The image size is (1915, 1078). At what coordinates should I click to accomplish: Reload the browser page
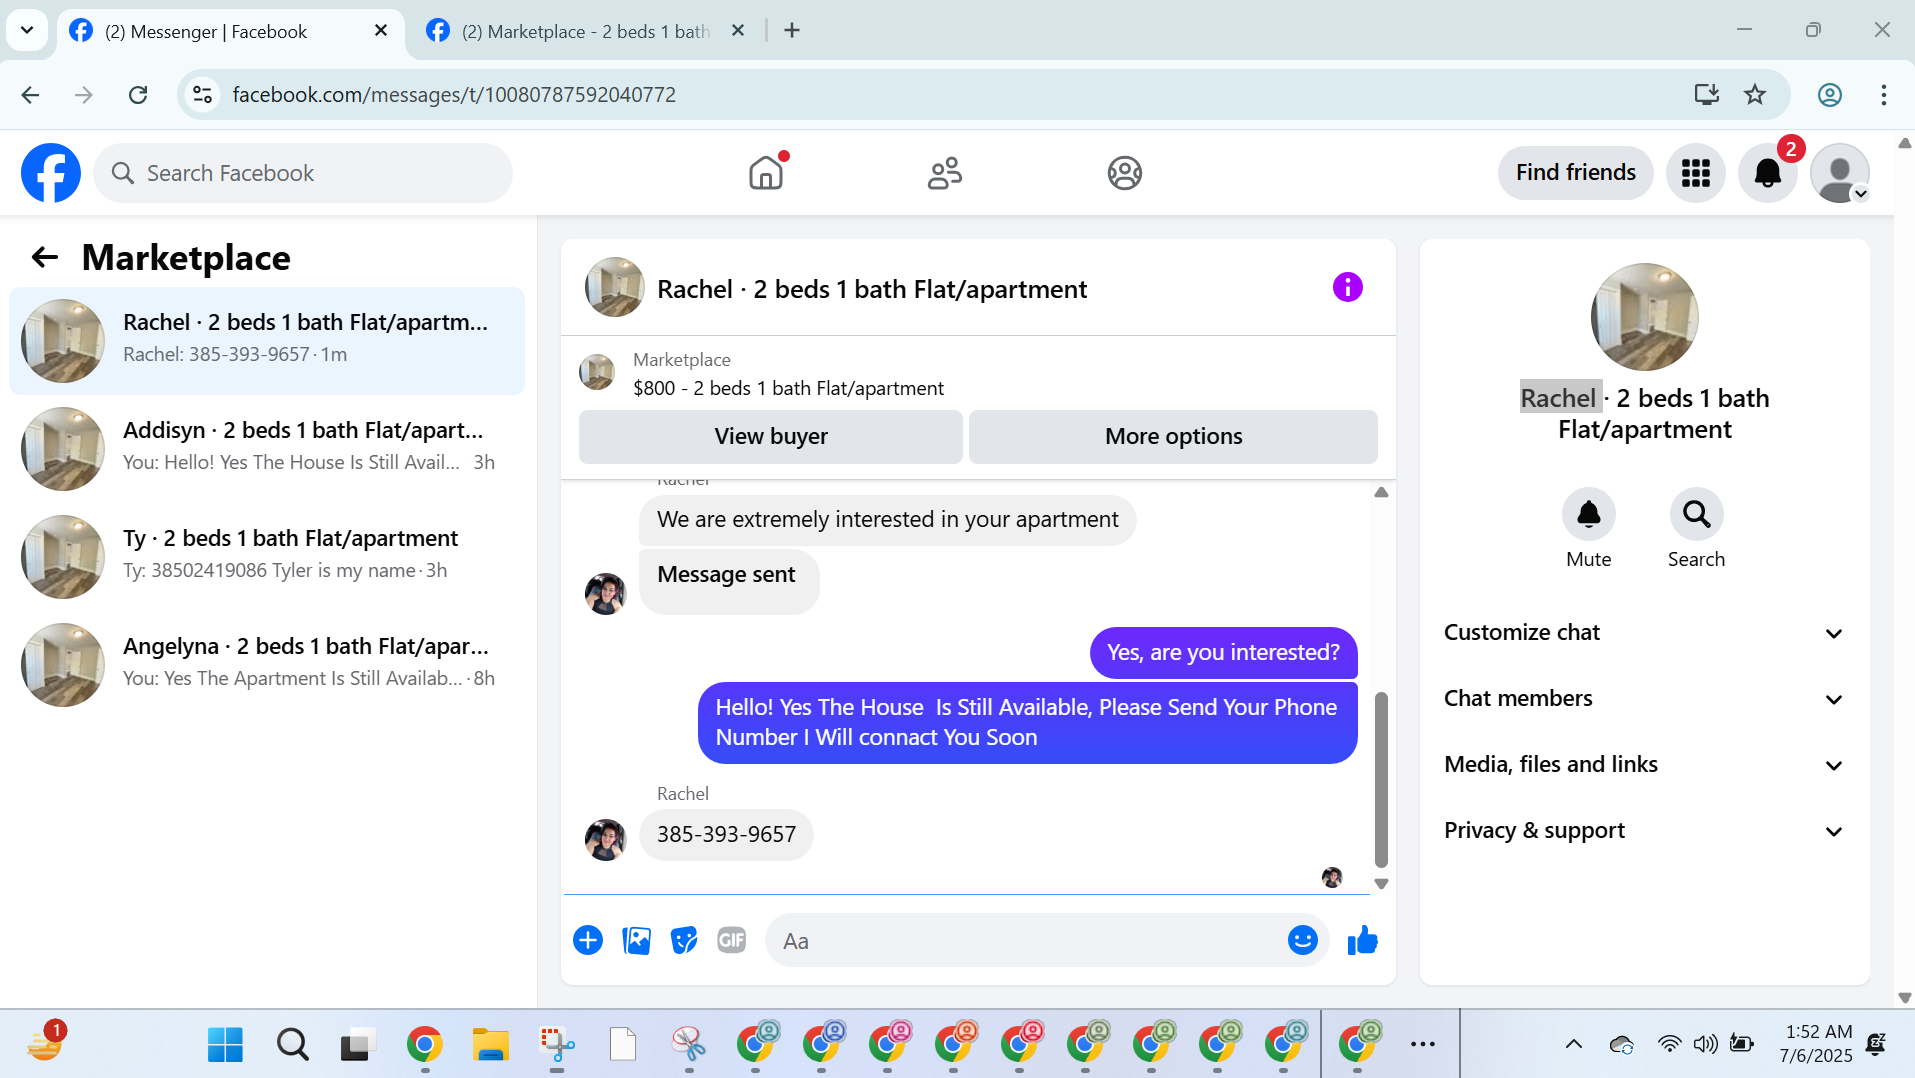coord(138,95)
